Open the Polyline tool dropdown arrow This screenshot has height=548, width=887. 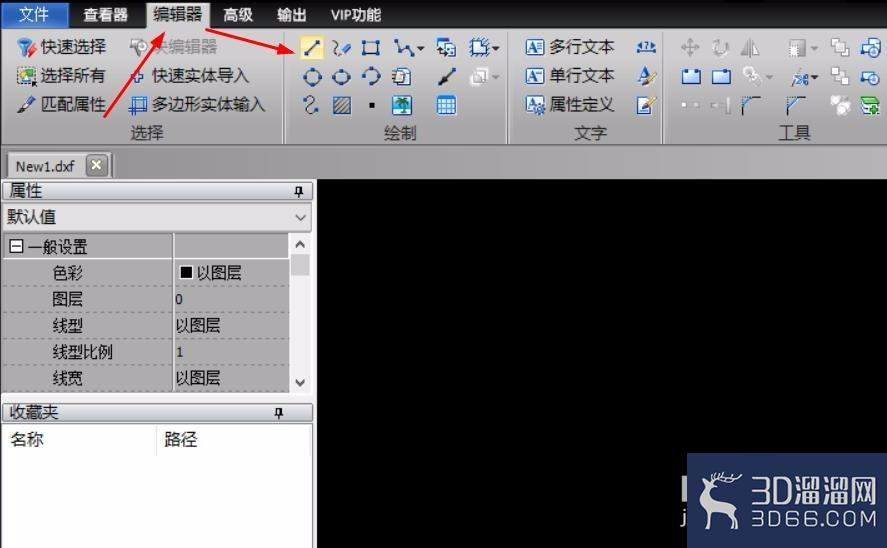click(x=420, y=49)
